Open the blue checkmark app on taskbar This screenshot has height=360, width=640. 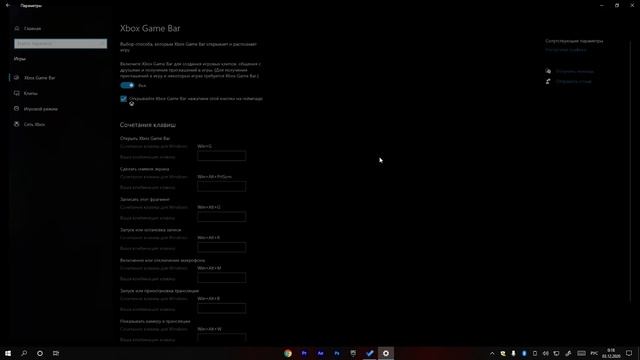click(369, 353)
